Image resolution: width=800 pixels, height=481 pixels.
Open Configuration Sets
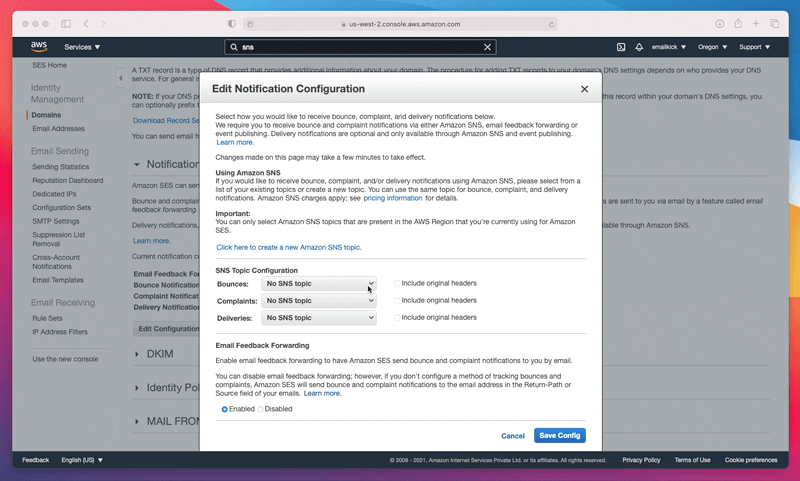click(x=62, y=208)
